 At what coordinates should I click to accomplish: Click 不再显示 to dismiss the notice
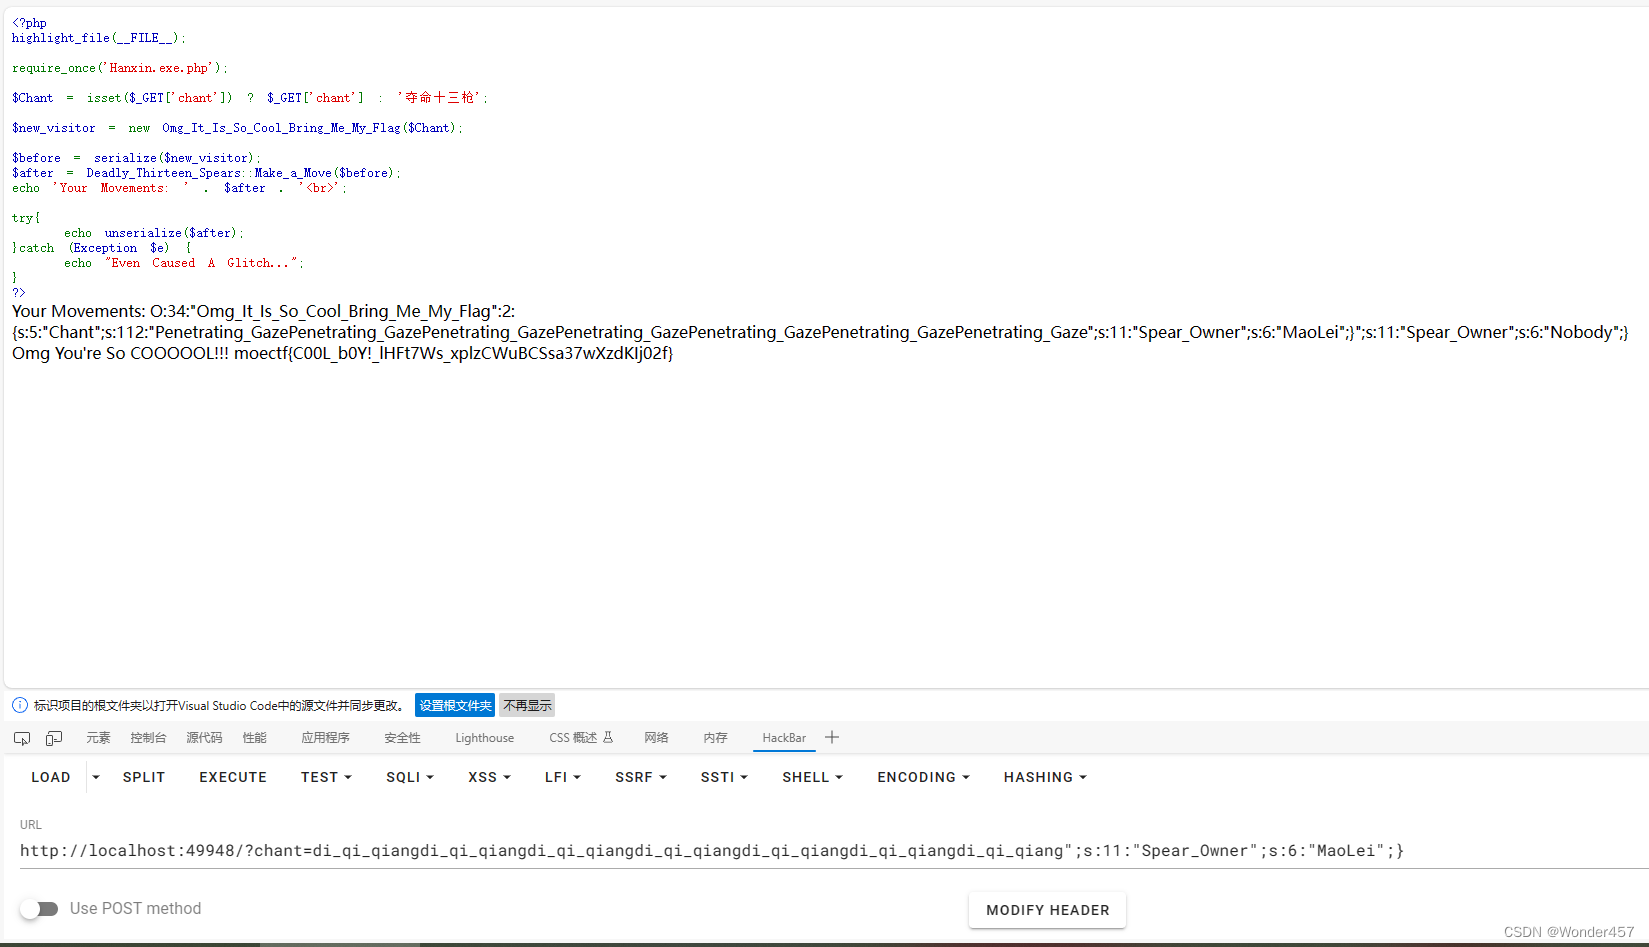pos(527,705)
